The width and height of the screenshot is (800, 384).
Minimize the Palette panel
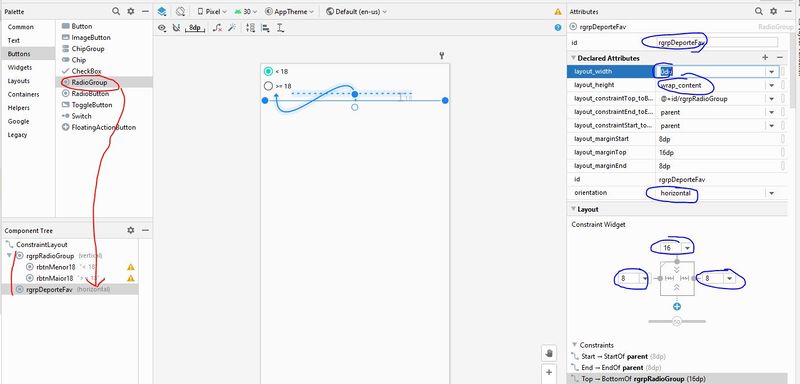click(x=145, y=11)
